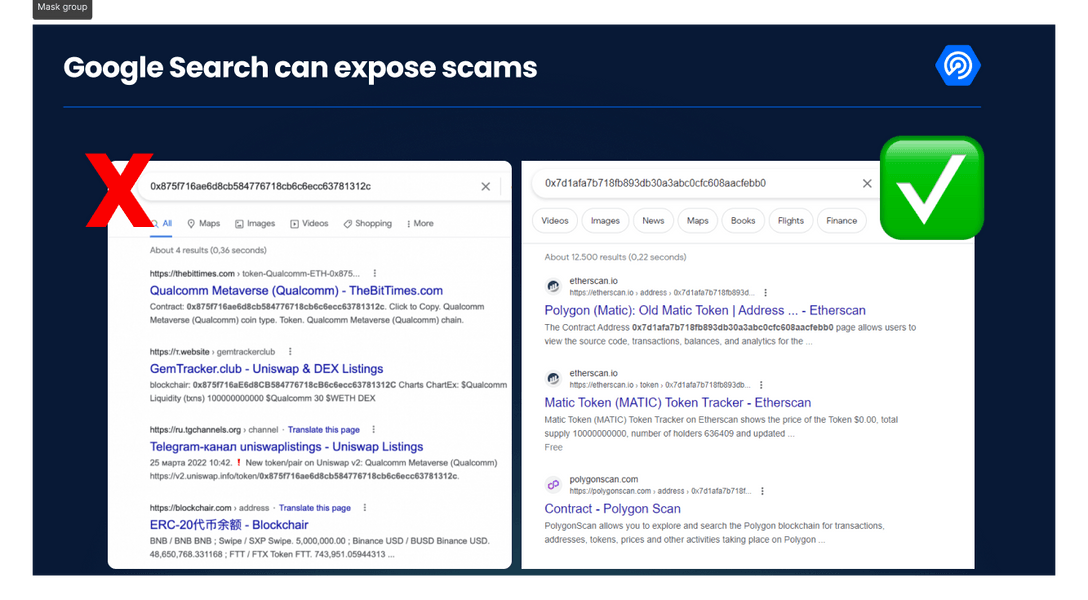Clear the left search box with X
1088x600 pixels.
pyautogui.click(x=486, y=187)
